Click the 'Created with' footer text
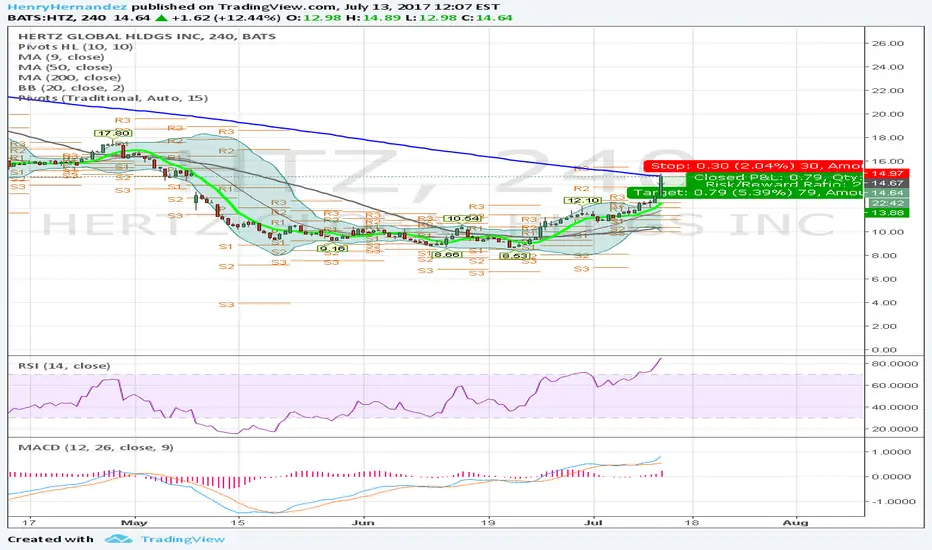 [x=51, y=539]
